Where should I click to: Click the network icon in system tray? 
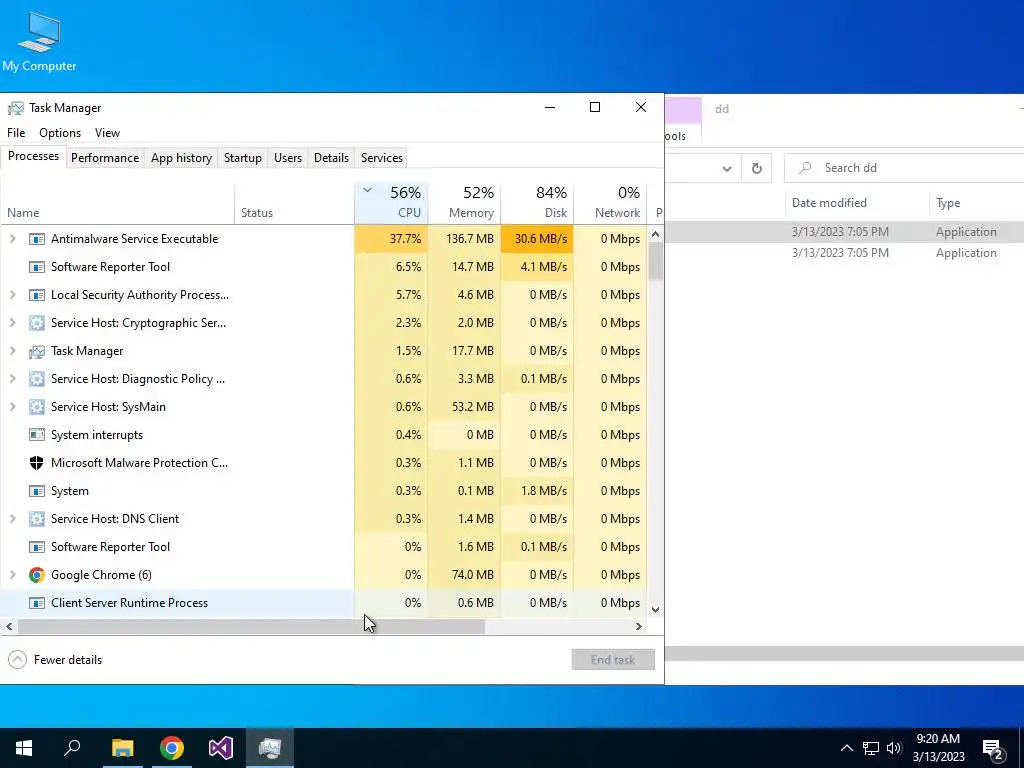[x=871, y=748]
